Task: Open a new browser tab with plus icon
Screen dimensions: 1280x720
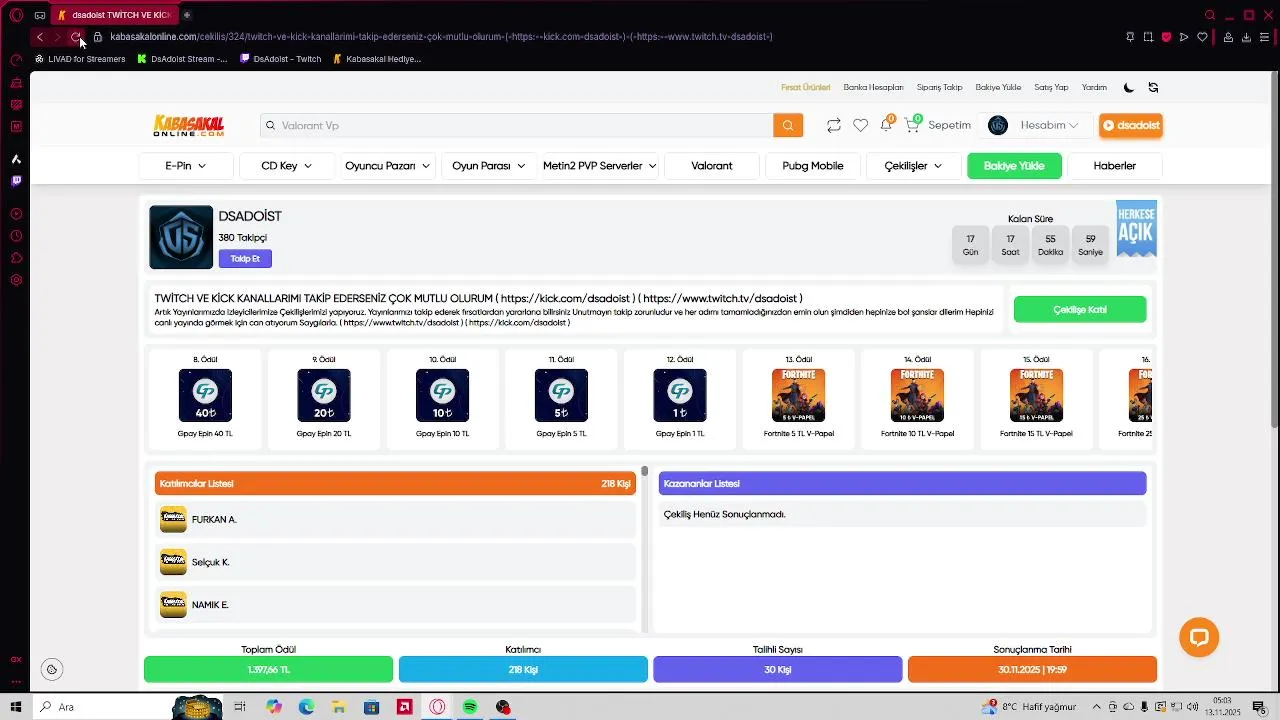Action: point(187,15)
